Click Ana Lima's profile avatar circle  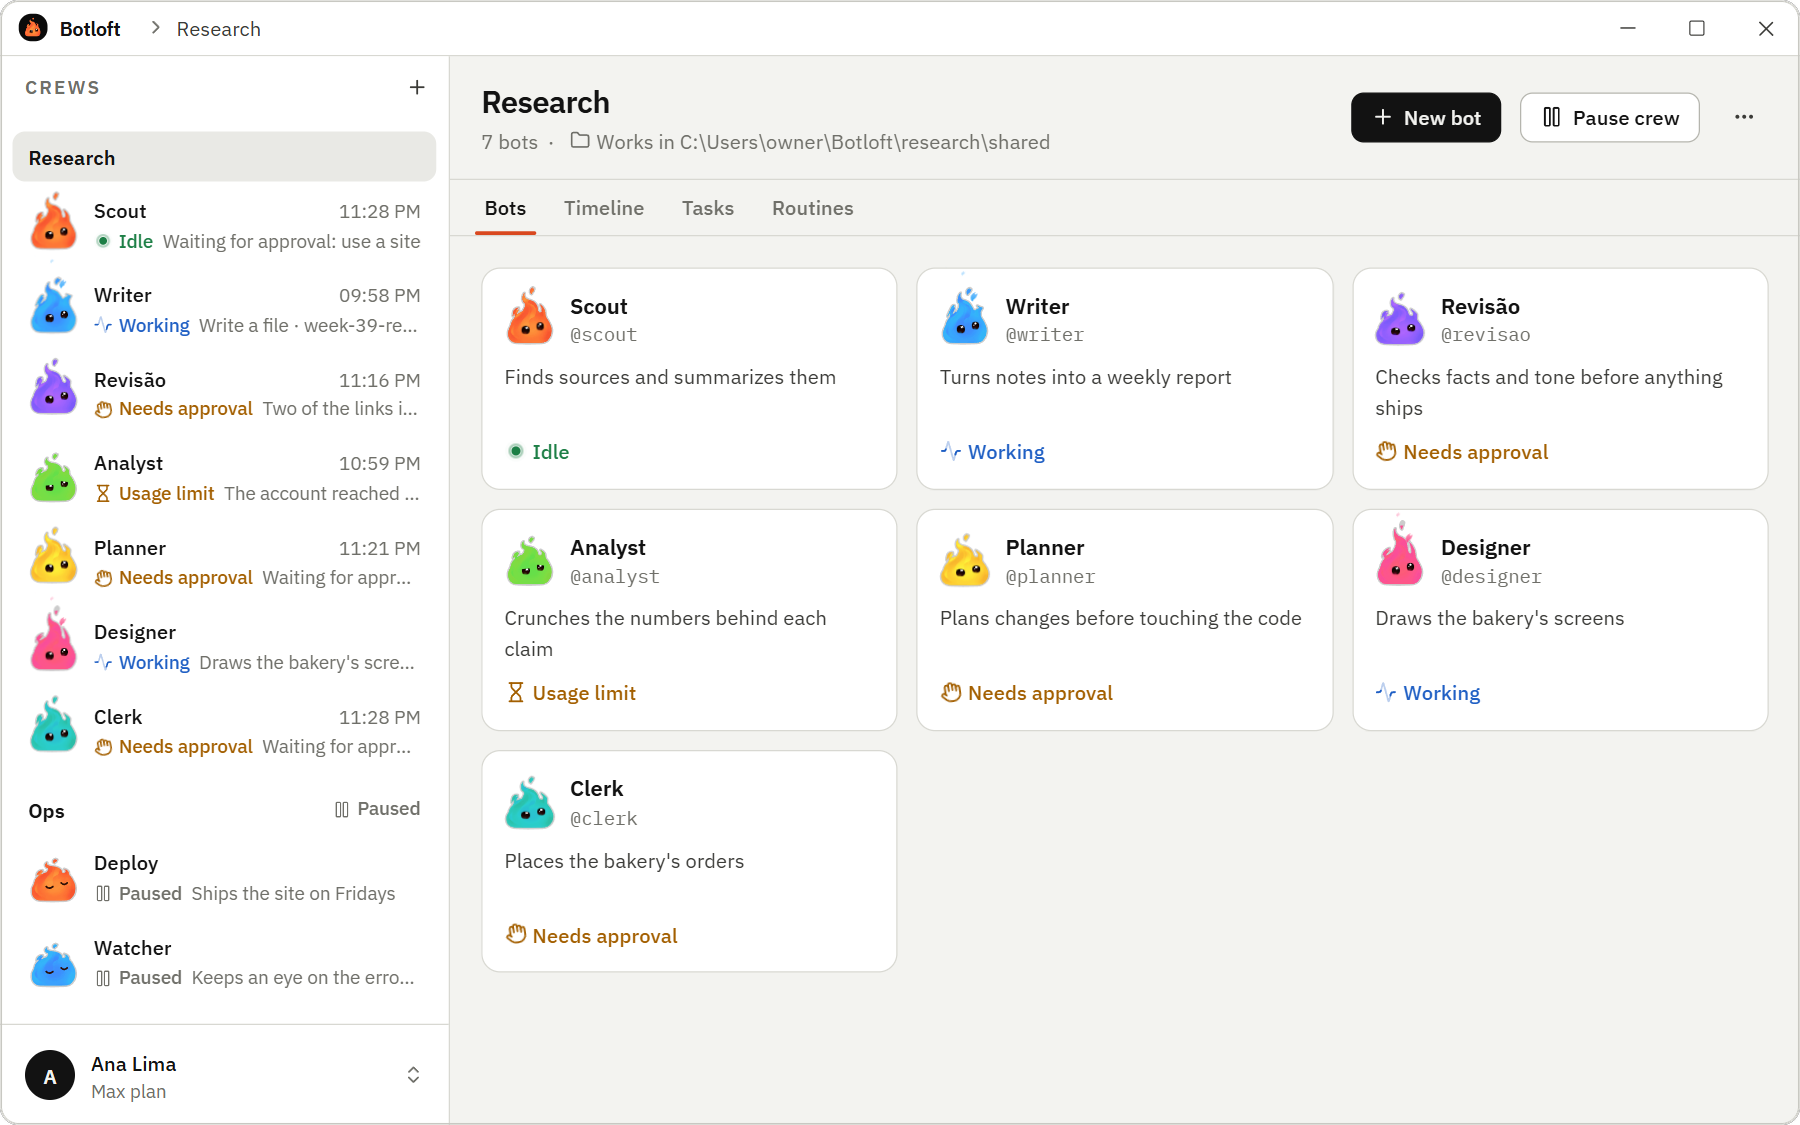point(50,1076)
